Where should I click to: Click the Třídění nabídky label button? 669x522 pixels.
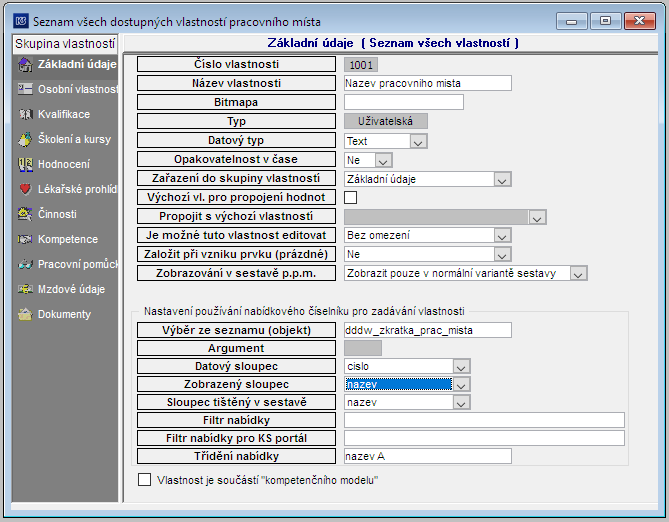236,456
